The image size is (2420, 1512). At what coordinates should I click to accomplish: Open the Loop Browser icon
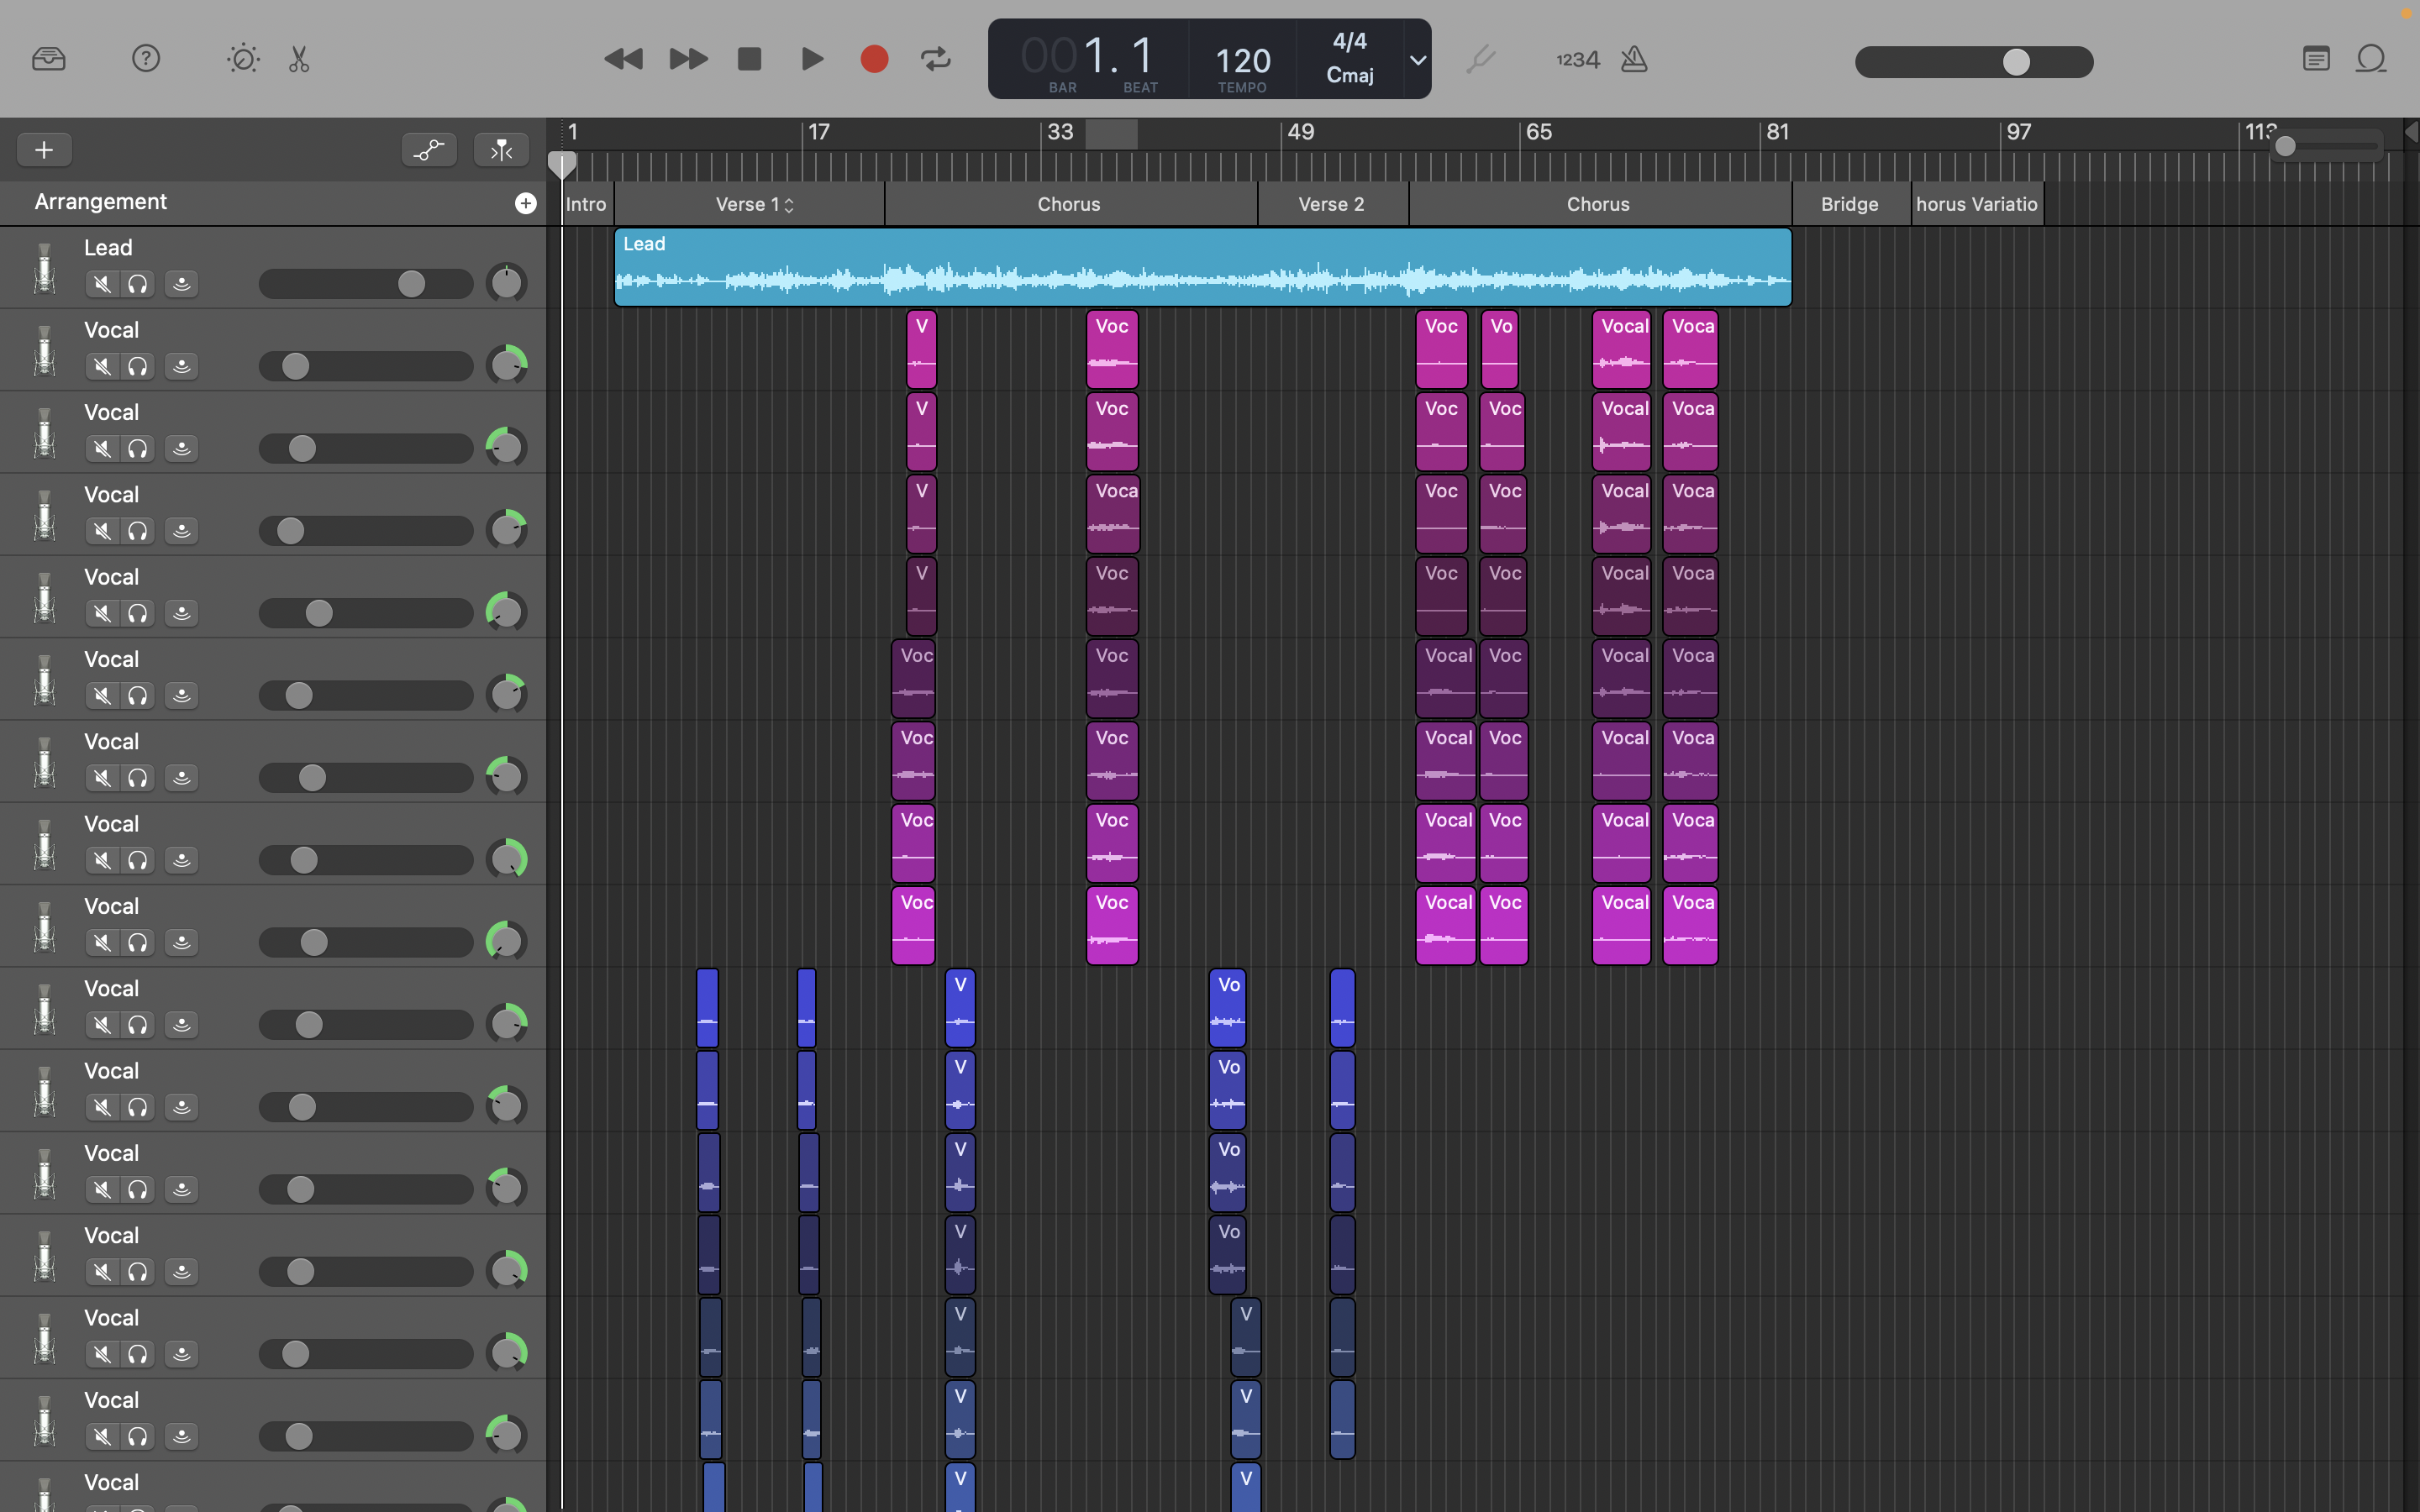(x=2372, y=59)
